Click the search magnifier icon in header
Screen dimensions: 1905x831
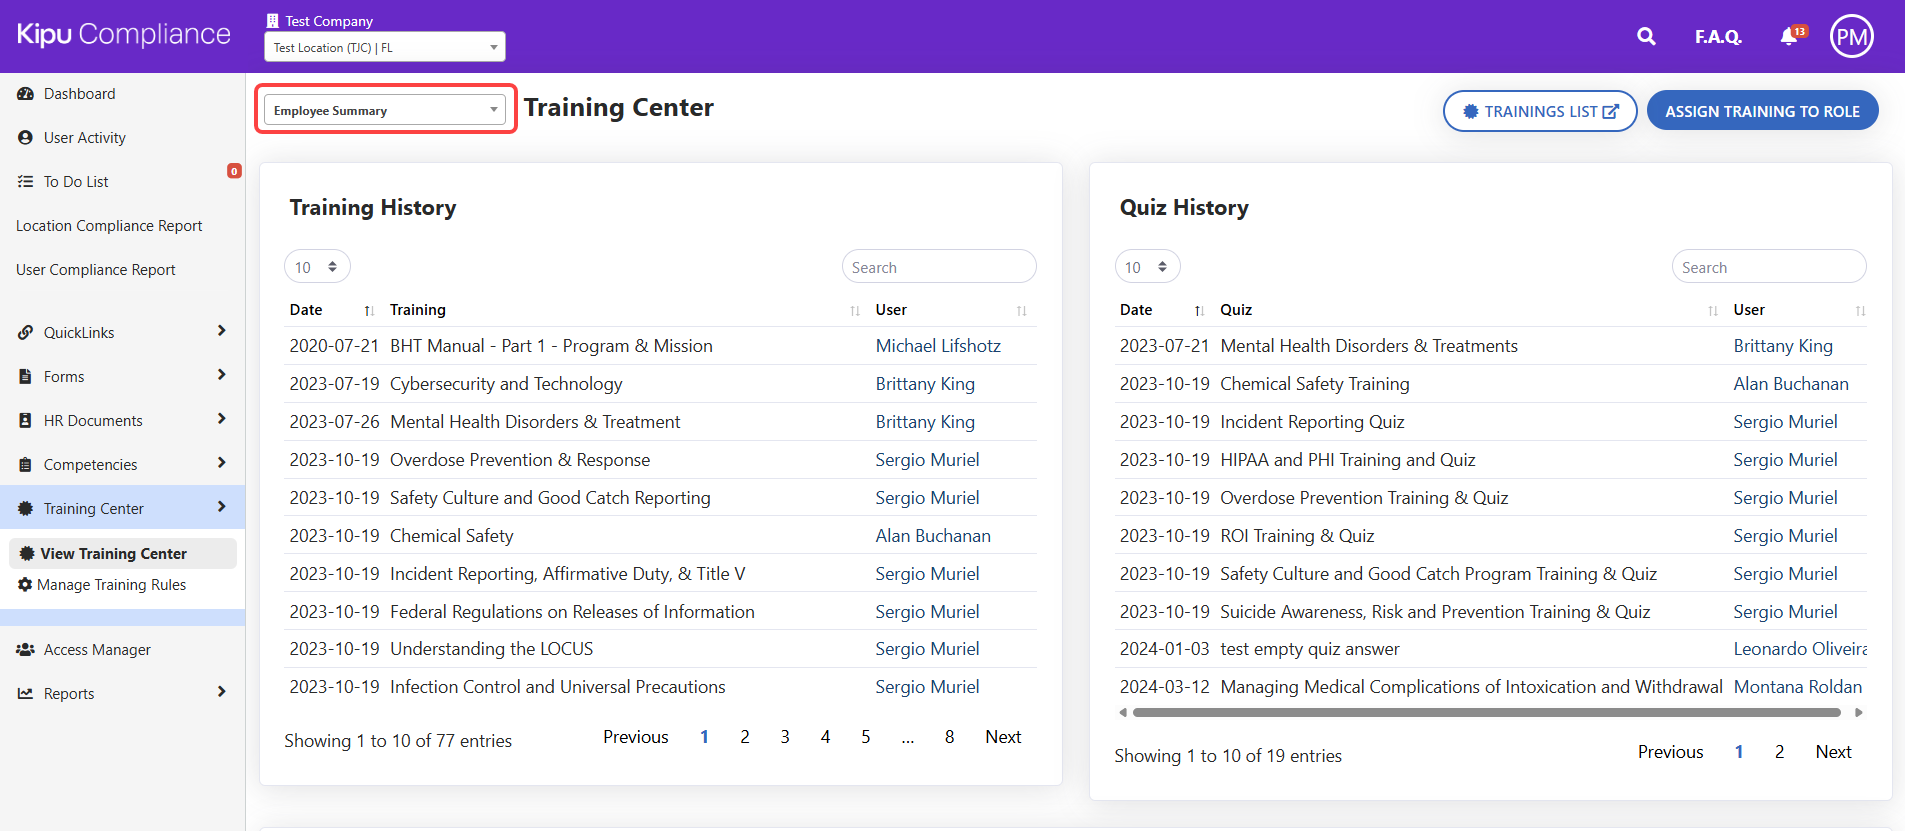1645,37
